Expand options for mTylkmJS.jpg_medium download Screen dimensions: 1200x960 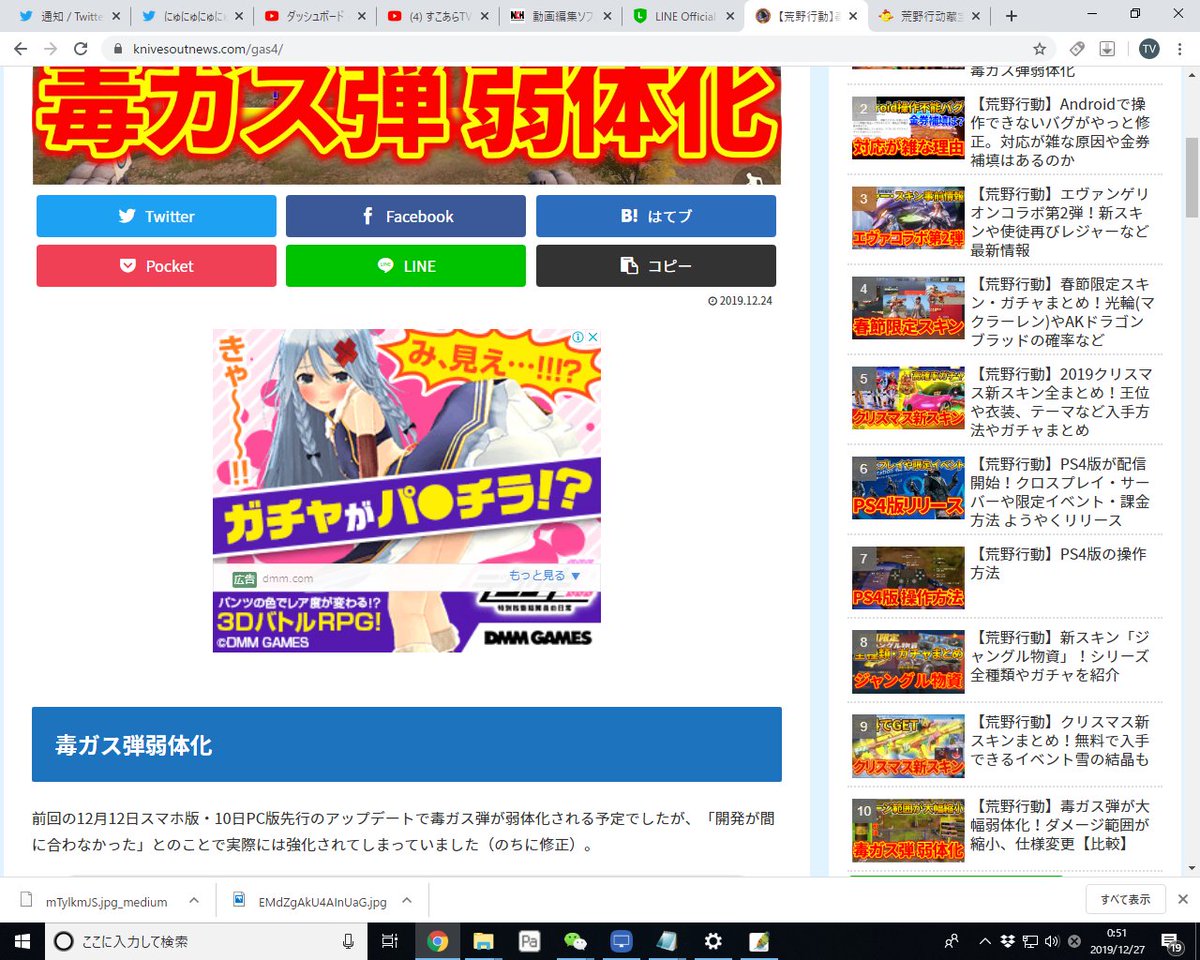click(x=194, y=901)
